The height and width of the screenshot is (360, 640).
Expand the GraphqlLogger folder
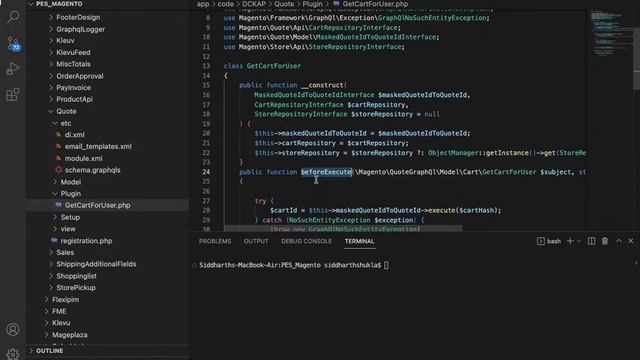pos(80,29)
